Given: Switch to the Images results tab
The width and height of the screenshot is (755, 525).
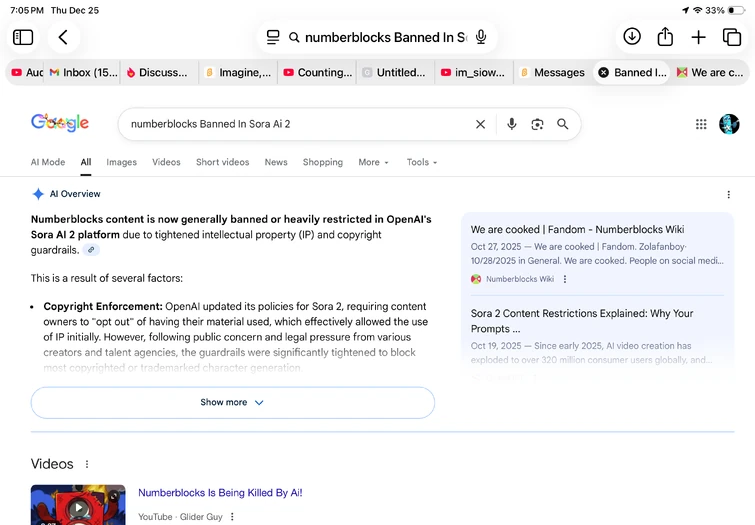Looking at the screenshot, I should click(121, 162).
